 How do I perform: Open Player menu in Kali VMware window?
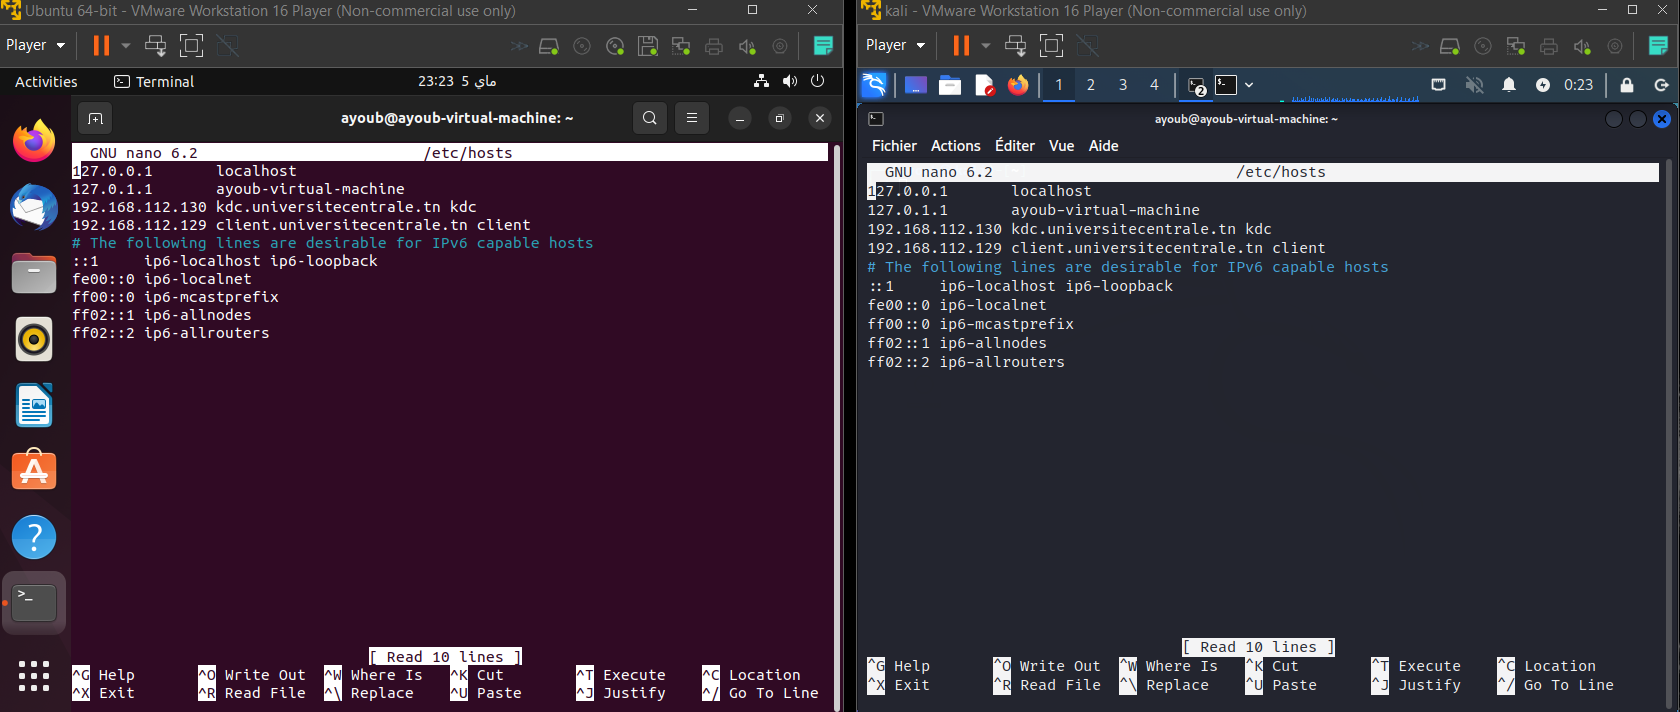coord(895,45)
